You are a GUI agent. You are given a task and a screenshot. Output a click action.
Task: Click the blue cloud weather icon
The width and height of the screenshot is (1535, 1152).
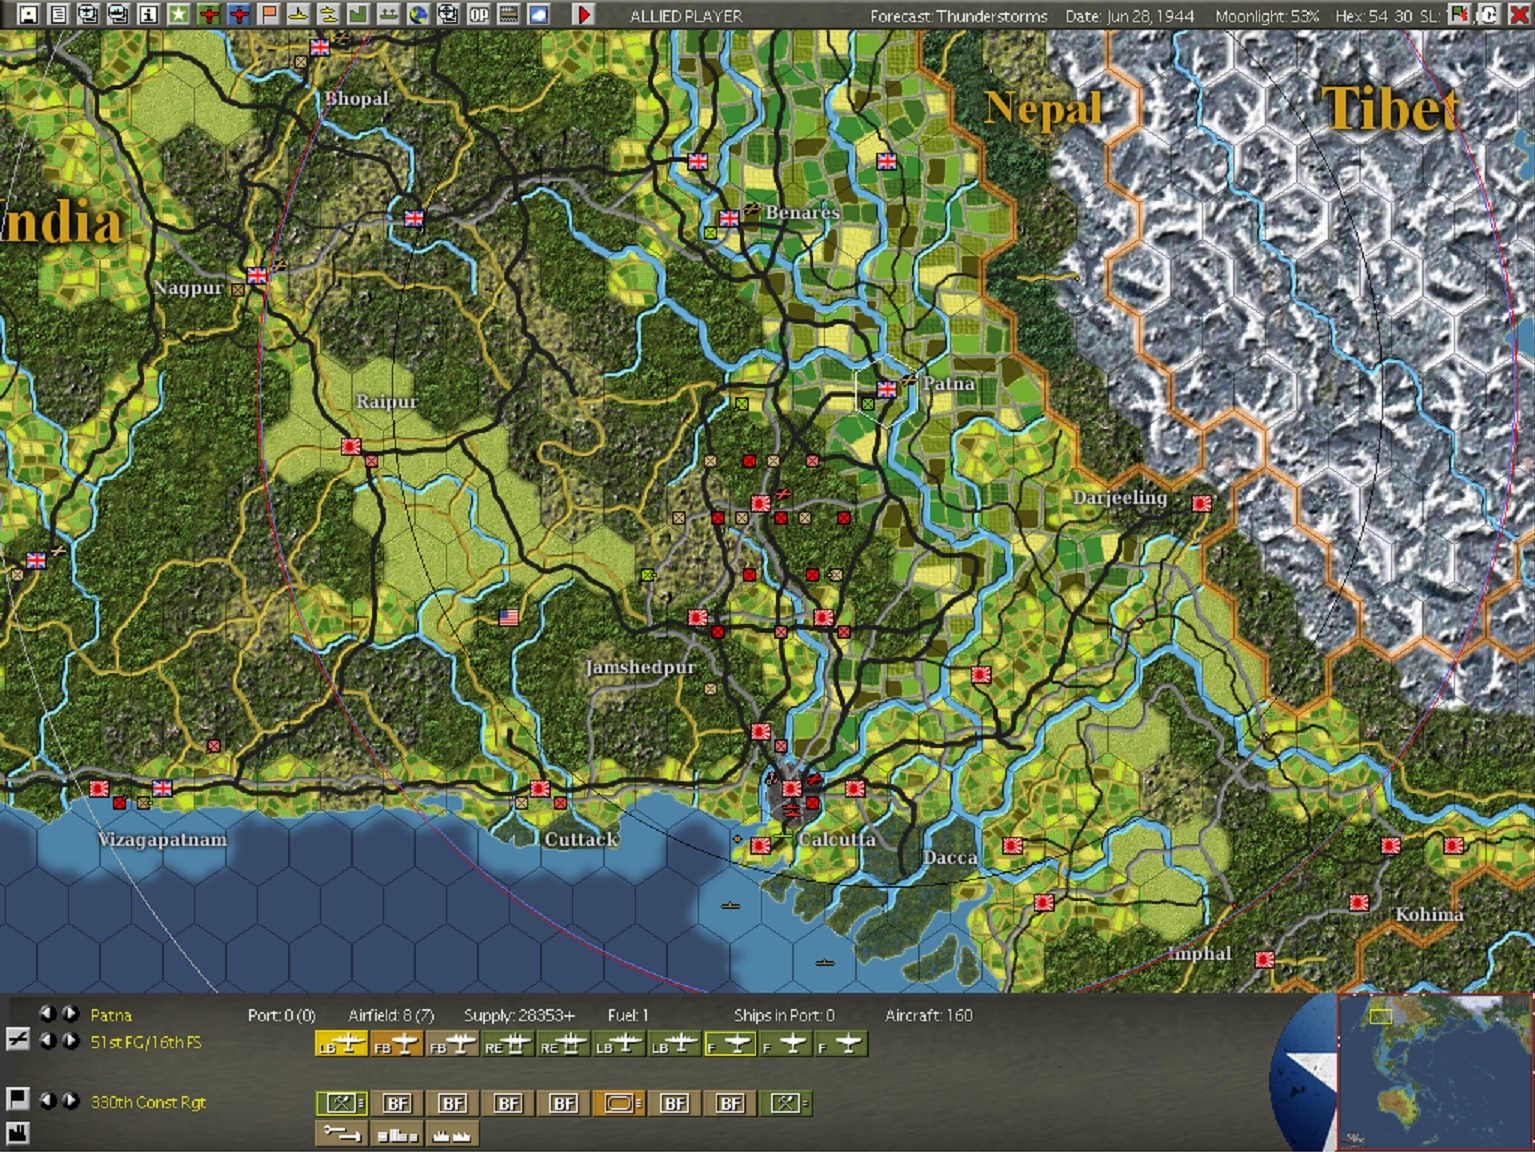(x=539, y=14)
